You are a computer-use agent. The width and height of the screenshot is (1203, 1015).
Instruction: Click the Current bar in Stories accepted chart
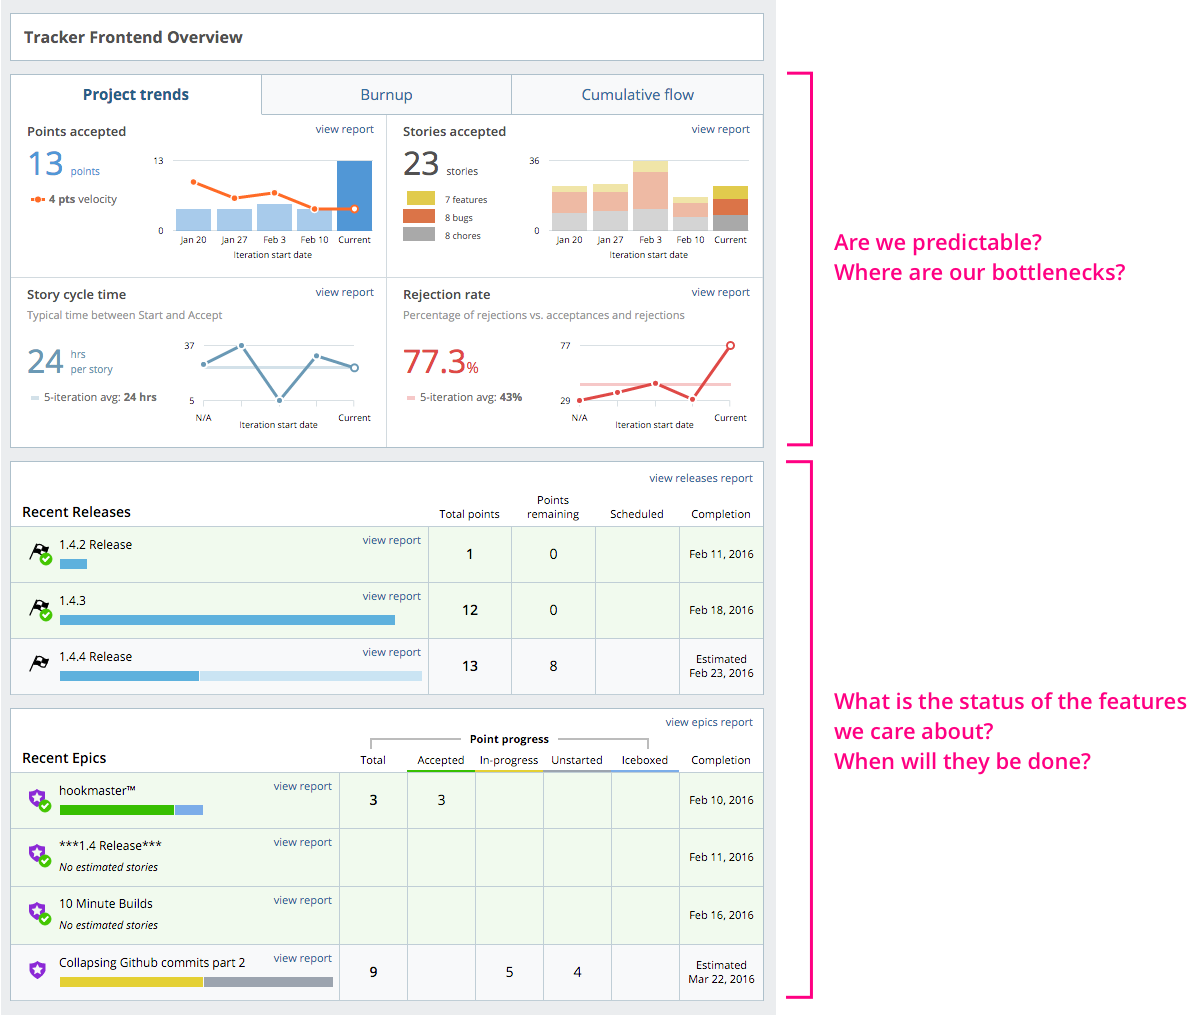730,208
